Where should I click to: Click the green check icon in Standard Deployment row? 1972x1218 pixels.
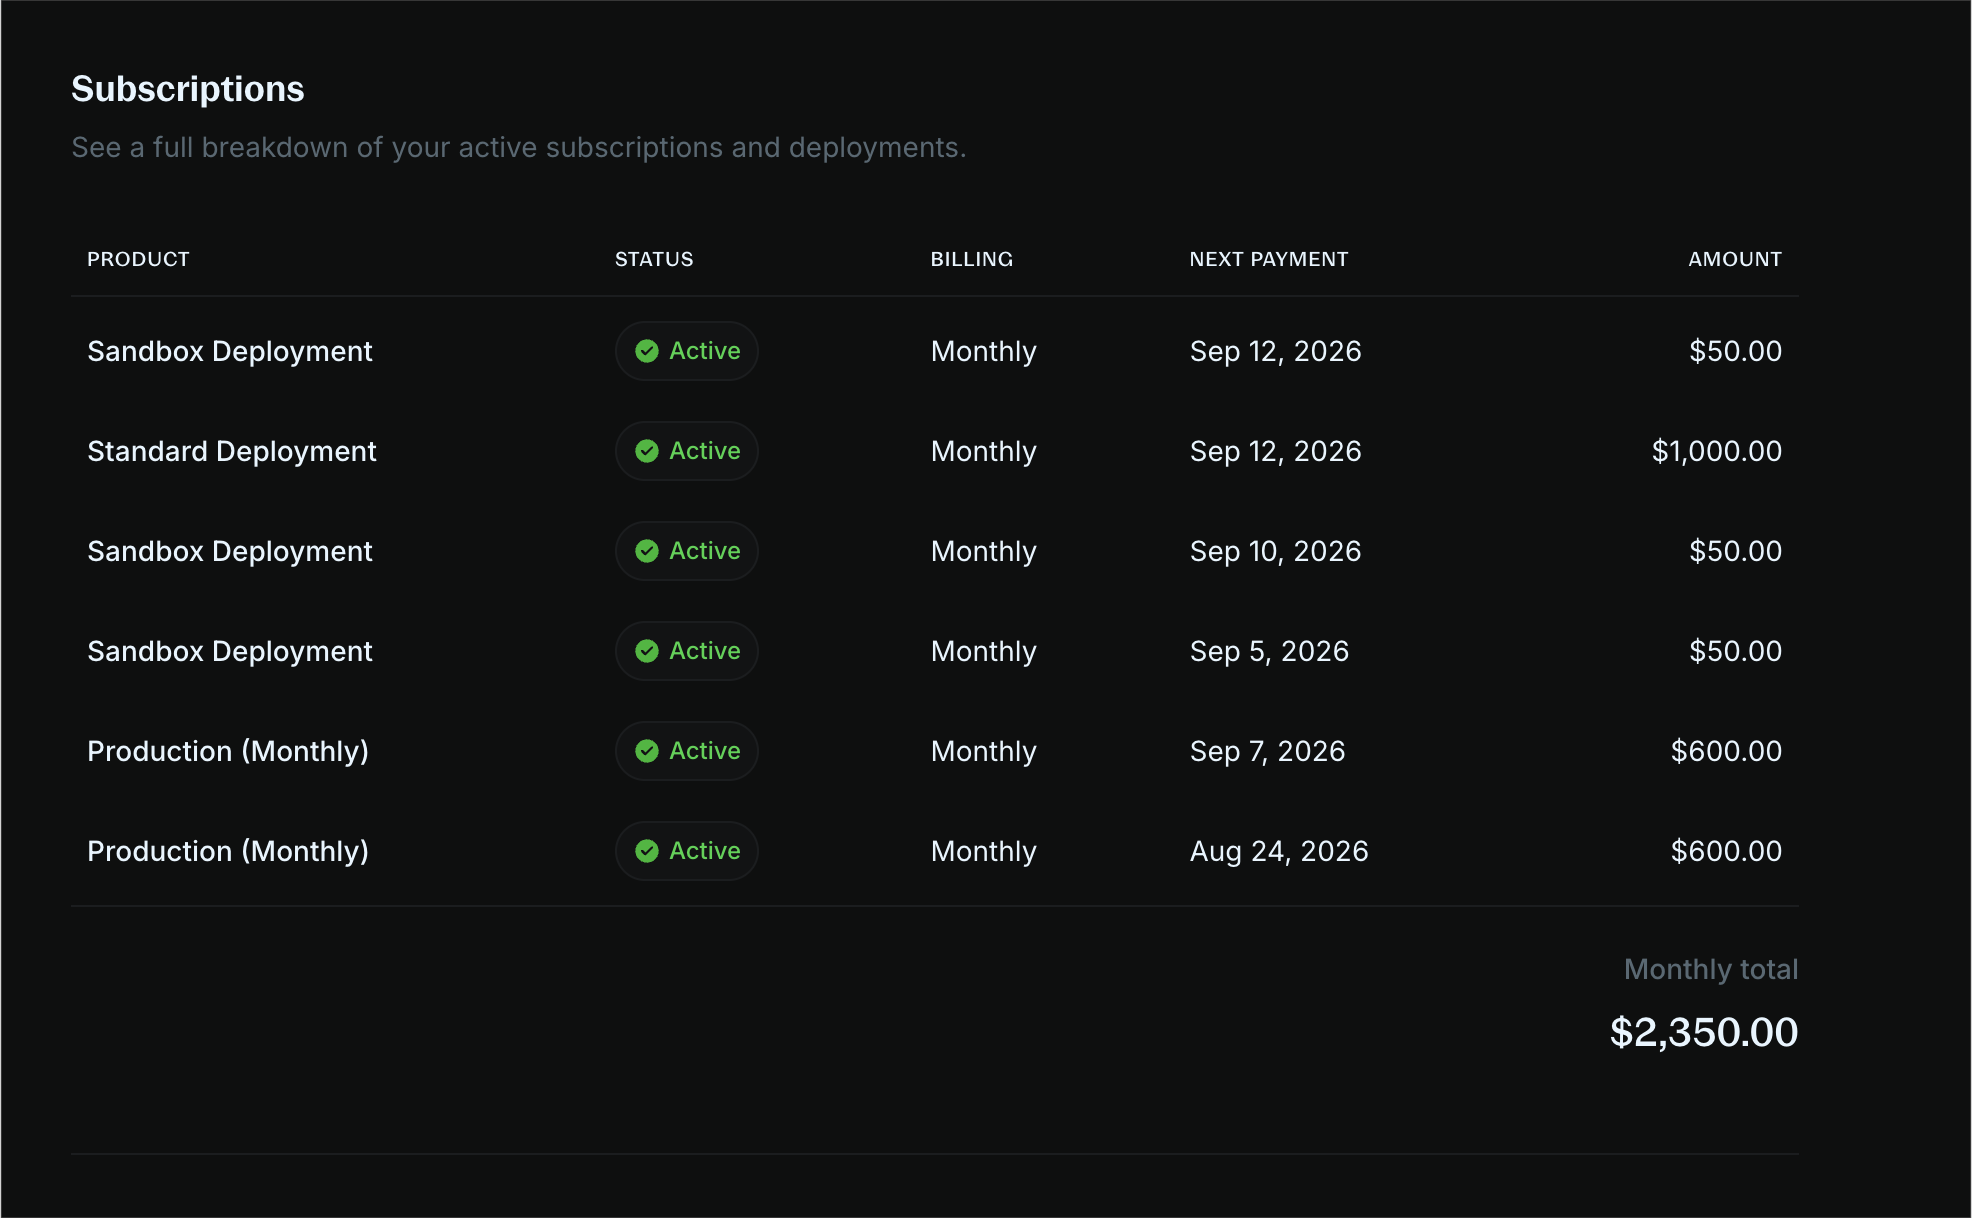pos(647,451)
